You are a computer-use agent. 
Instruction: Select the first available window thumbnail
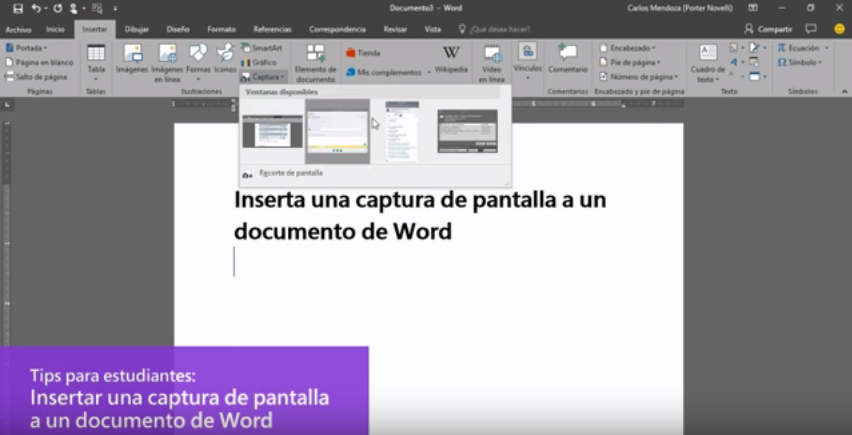272,131
